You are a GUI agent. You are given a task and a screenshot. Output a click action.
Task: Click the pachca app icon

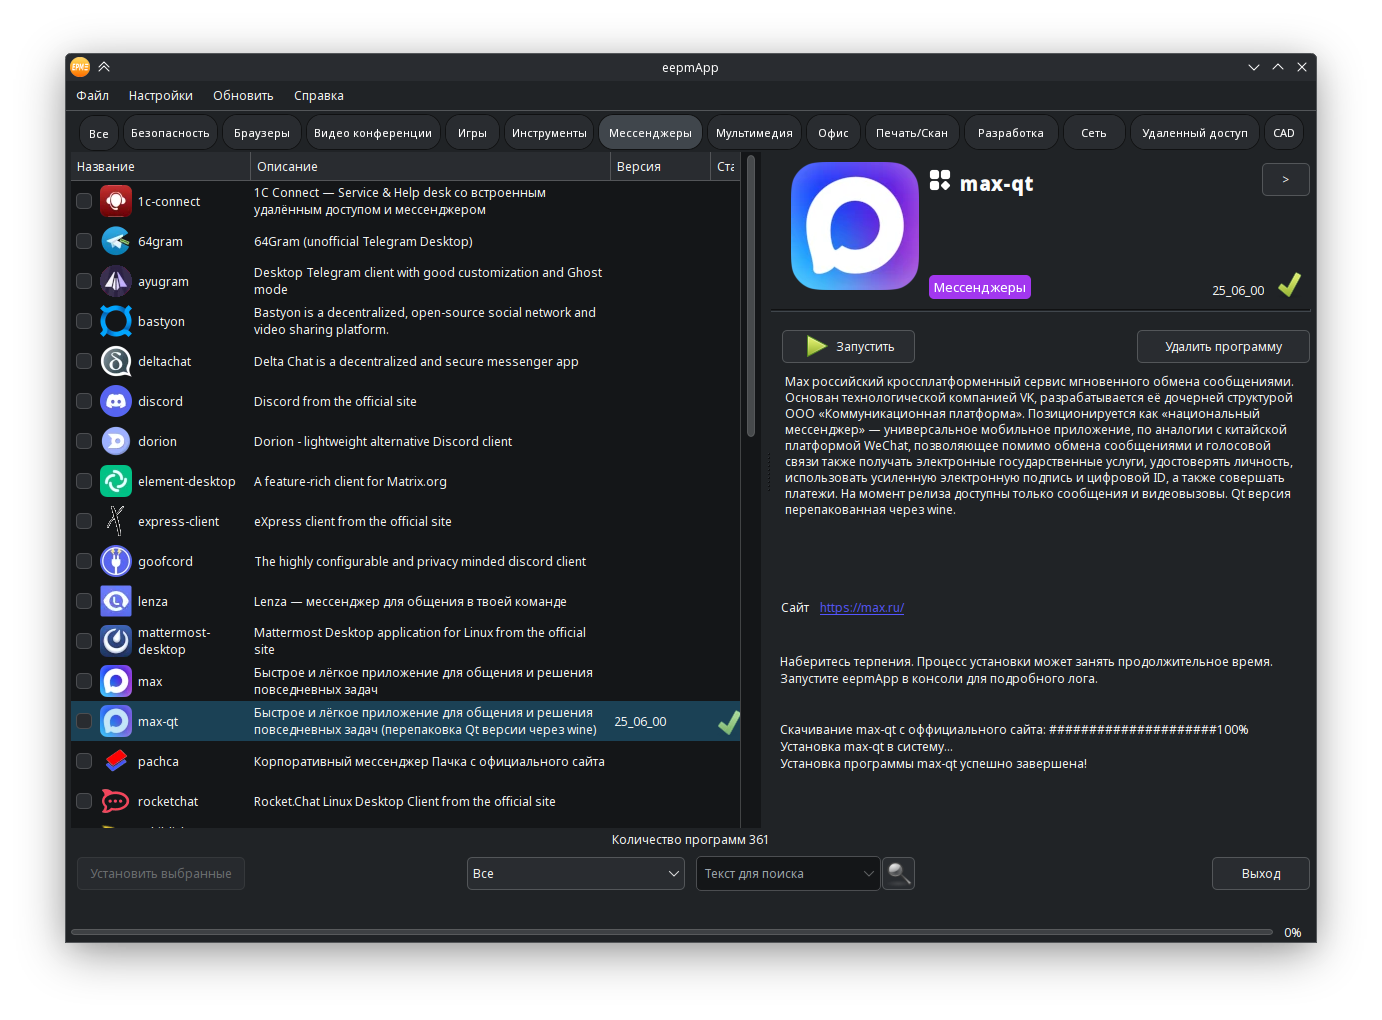pos(116,761)
